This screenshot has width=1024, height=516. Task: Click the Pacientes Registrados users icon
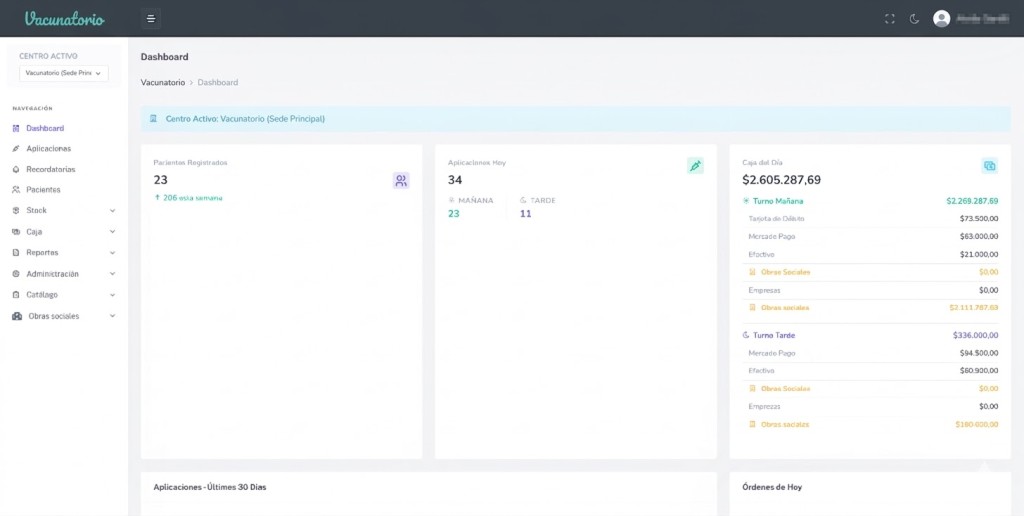point(401,181)
